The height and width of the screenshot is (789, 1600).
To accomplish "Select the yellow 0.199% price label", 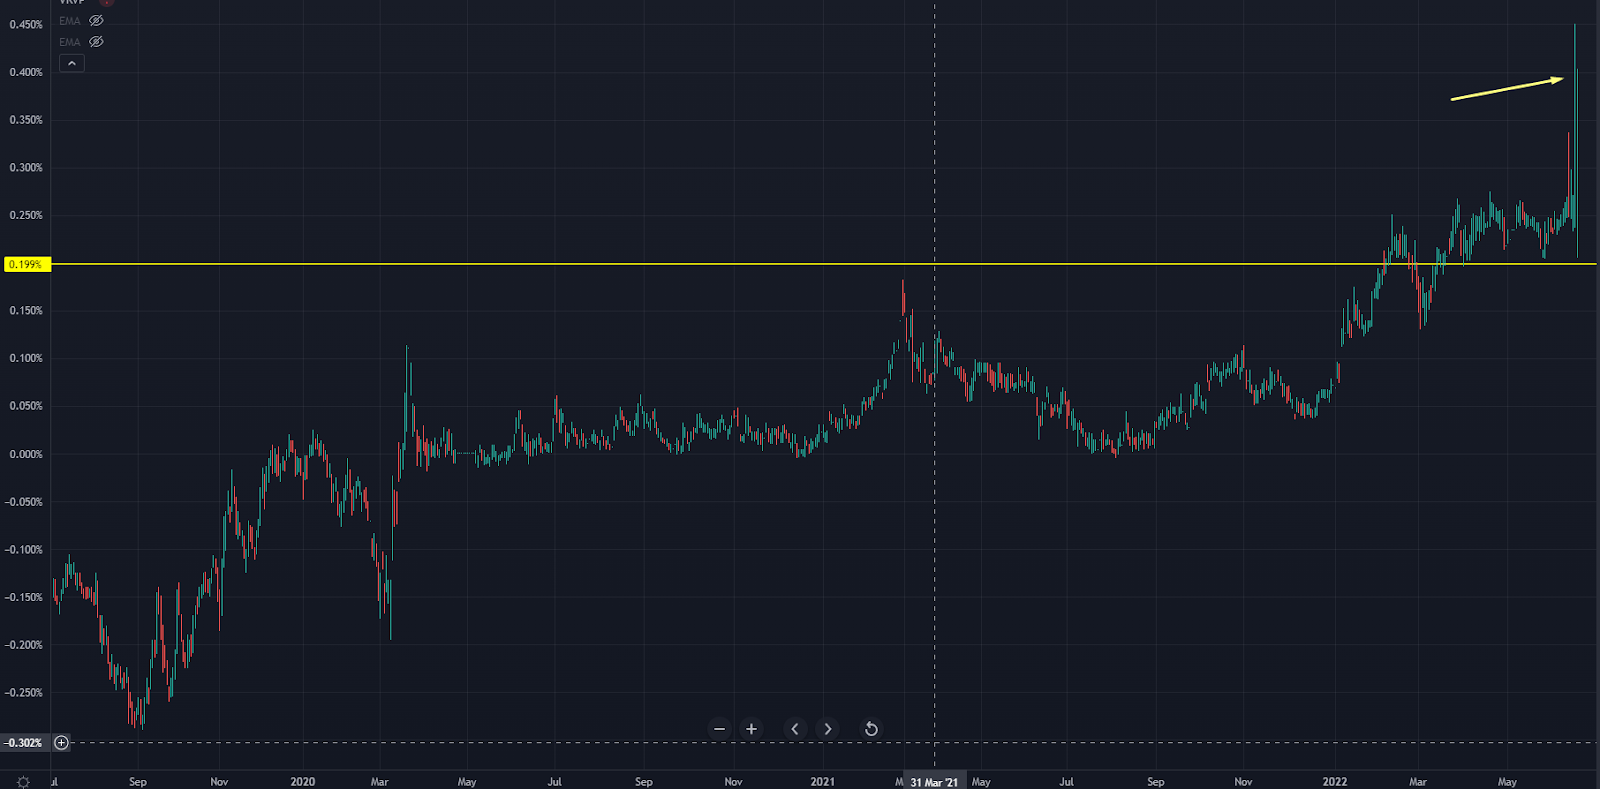I will [x=26, y=264].
